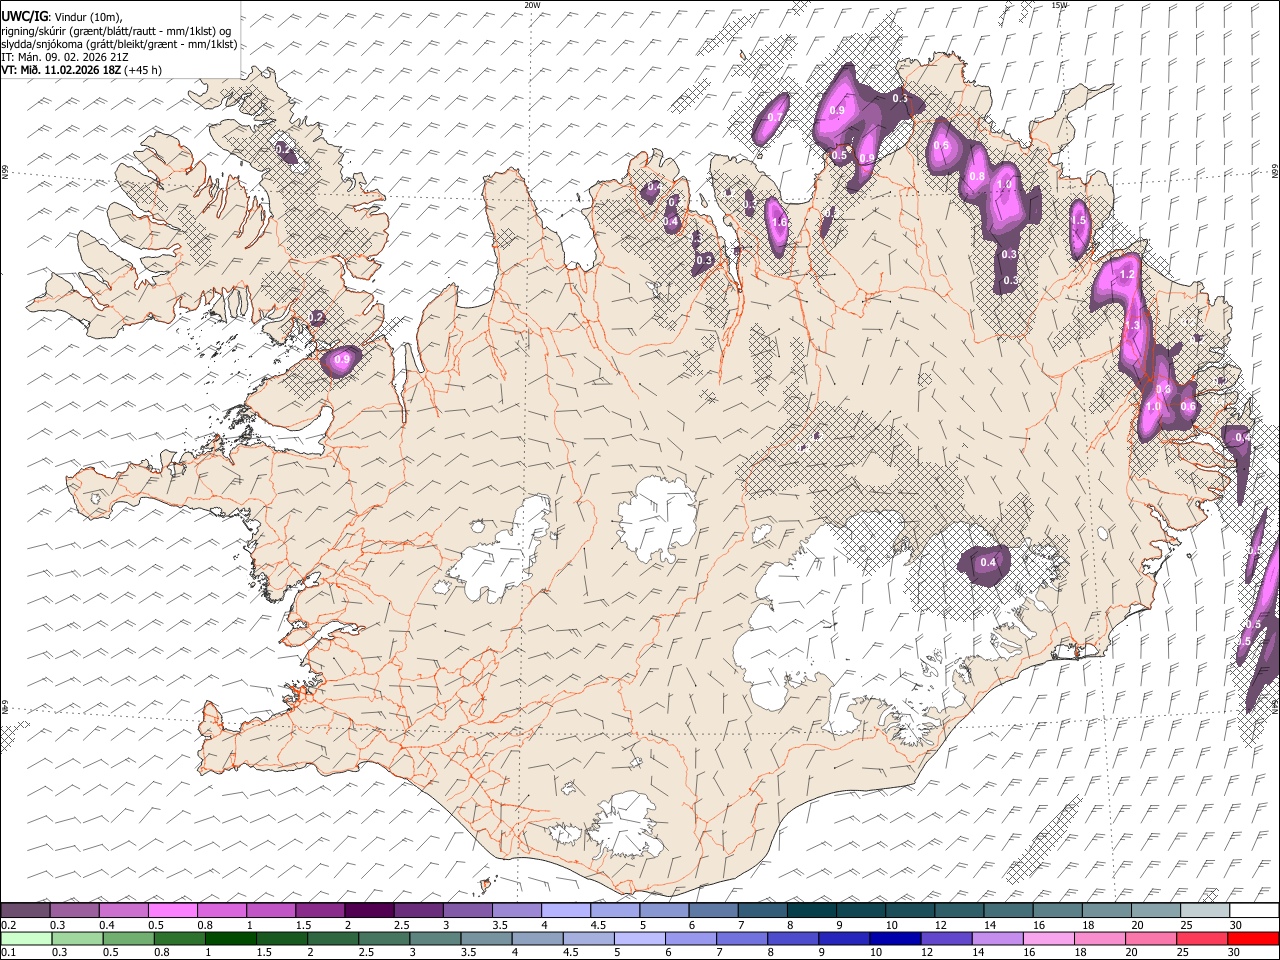Select the dark blue lower swatch labeled 10
The image size is (1280, 960).
tap(895, 938)
